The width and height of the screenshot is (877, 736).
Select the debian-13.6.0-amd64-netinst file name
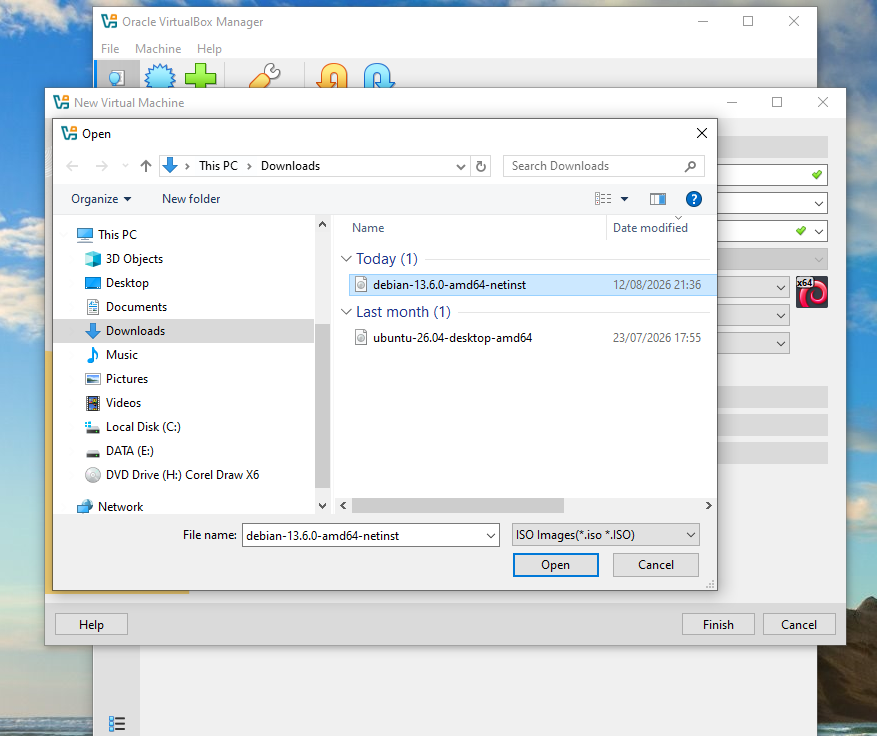pyautogui.click(x=450, y=285)
